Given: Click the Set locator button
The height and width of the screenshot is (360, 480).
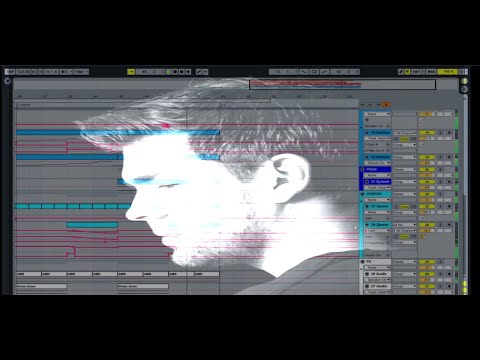Looking at the screenshot, I should point(370,105).
